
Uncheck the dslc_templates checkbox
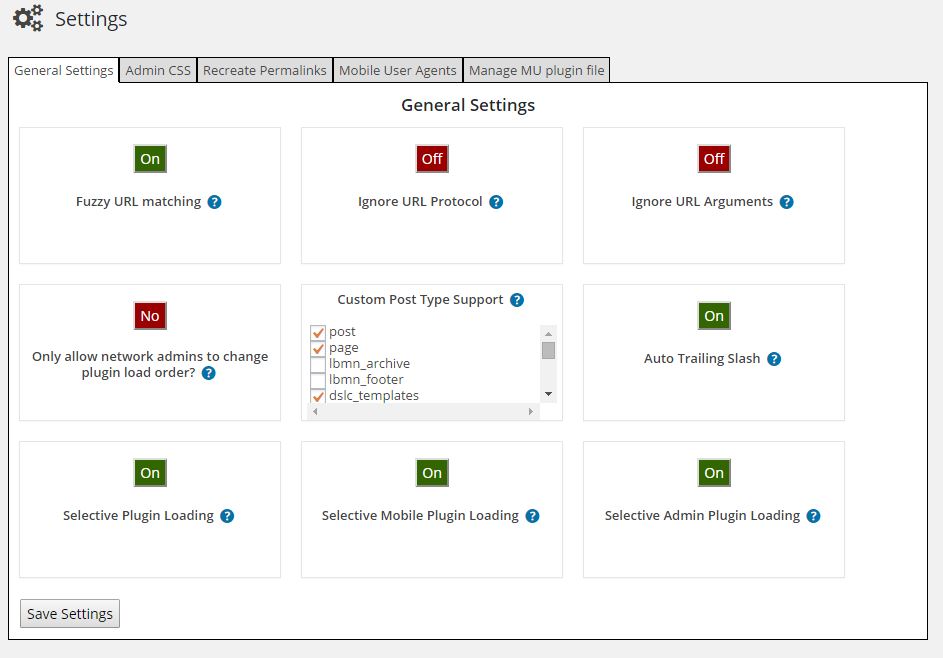coord(318,396)
